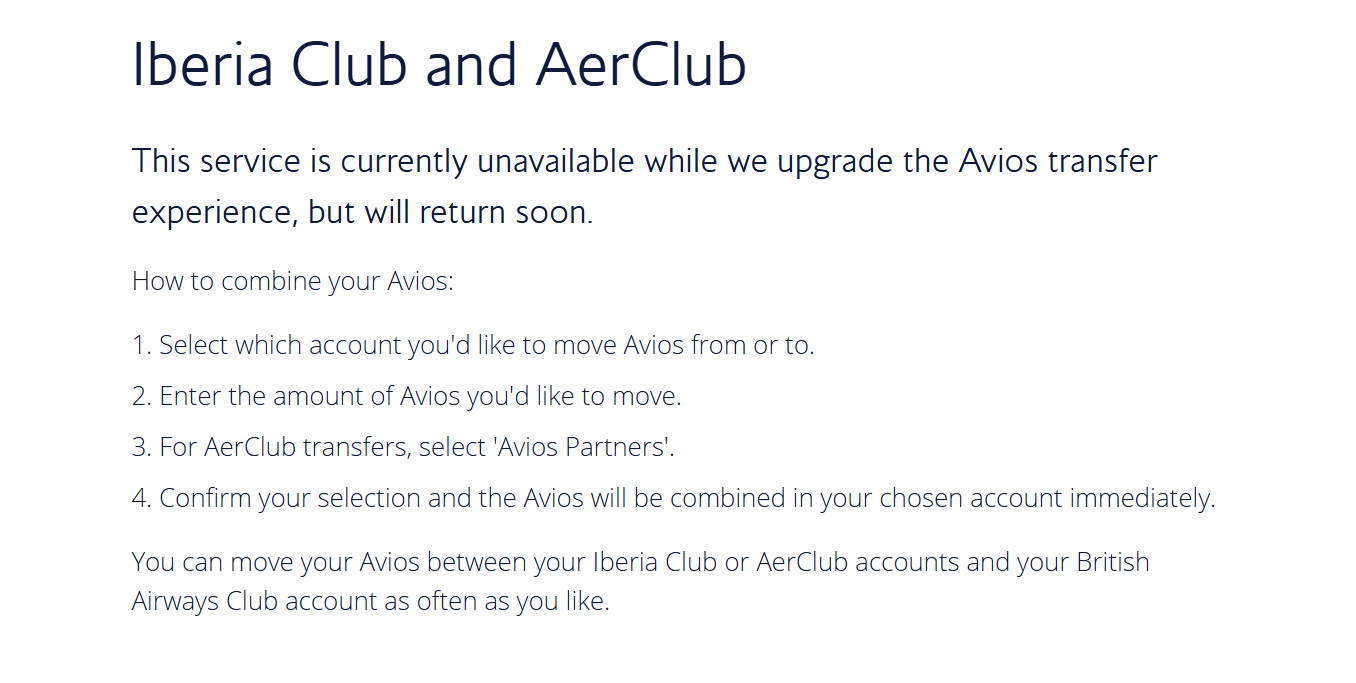The height and width of the screenshot is (683, 1356).
Task: Click the 'experience, but will return soon' line
Action: coord(362,212)
